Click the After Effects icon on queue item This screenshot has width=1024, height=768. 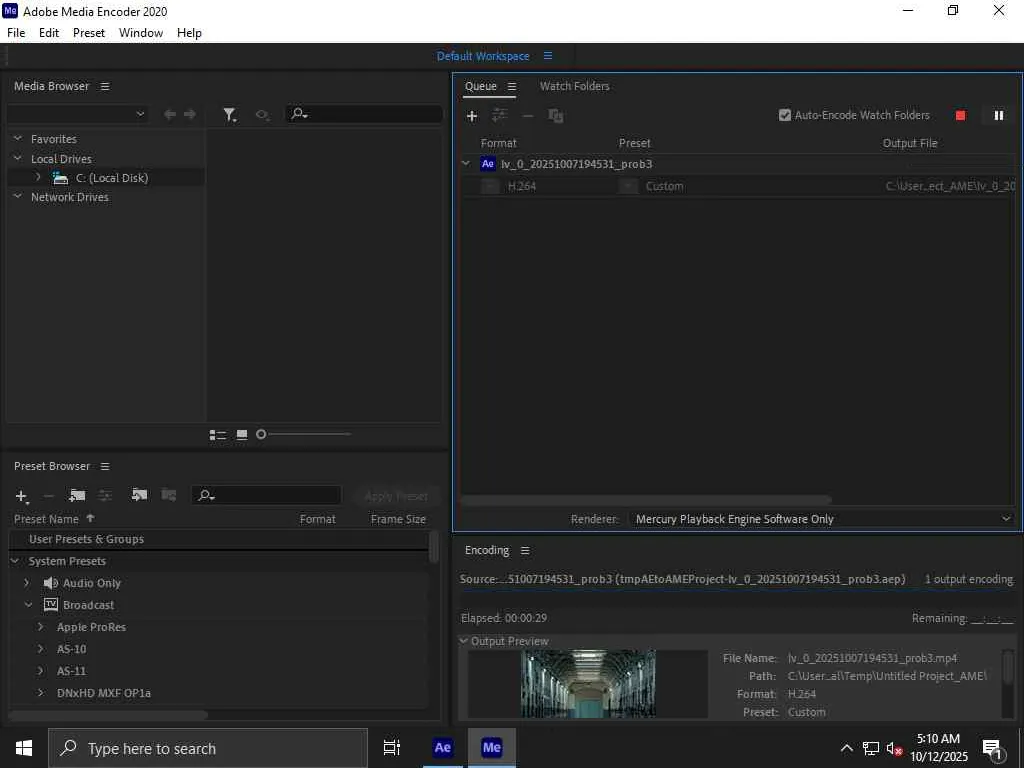[x=488, y=164]
